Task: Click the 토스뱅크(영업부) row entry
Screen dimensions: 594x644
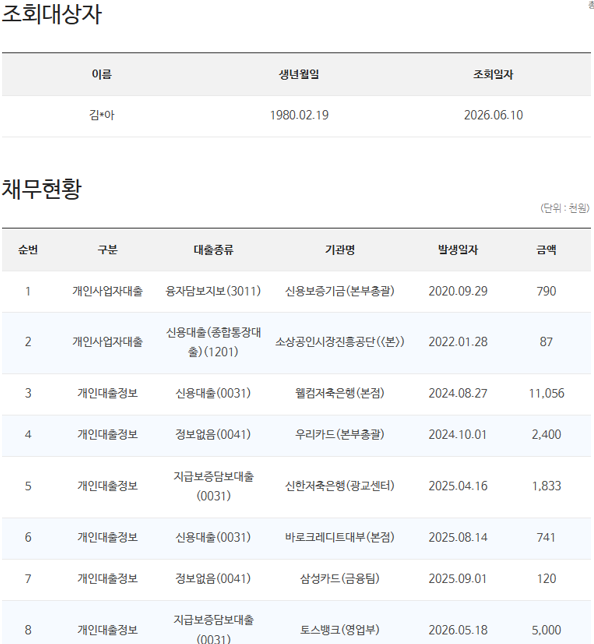Action: click(340, 630)
